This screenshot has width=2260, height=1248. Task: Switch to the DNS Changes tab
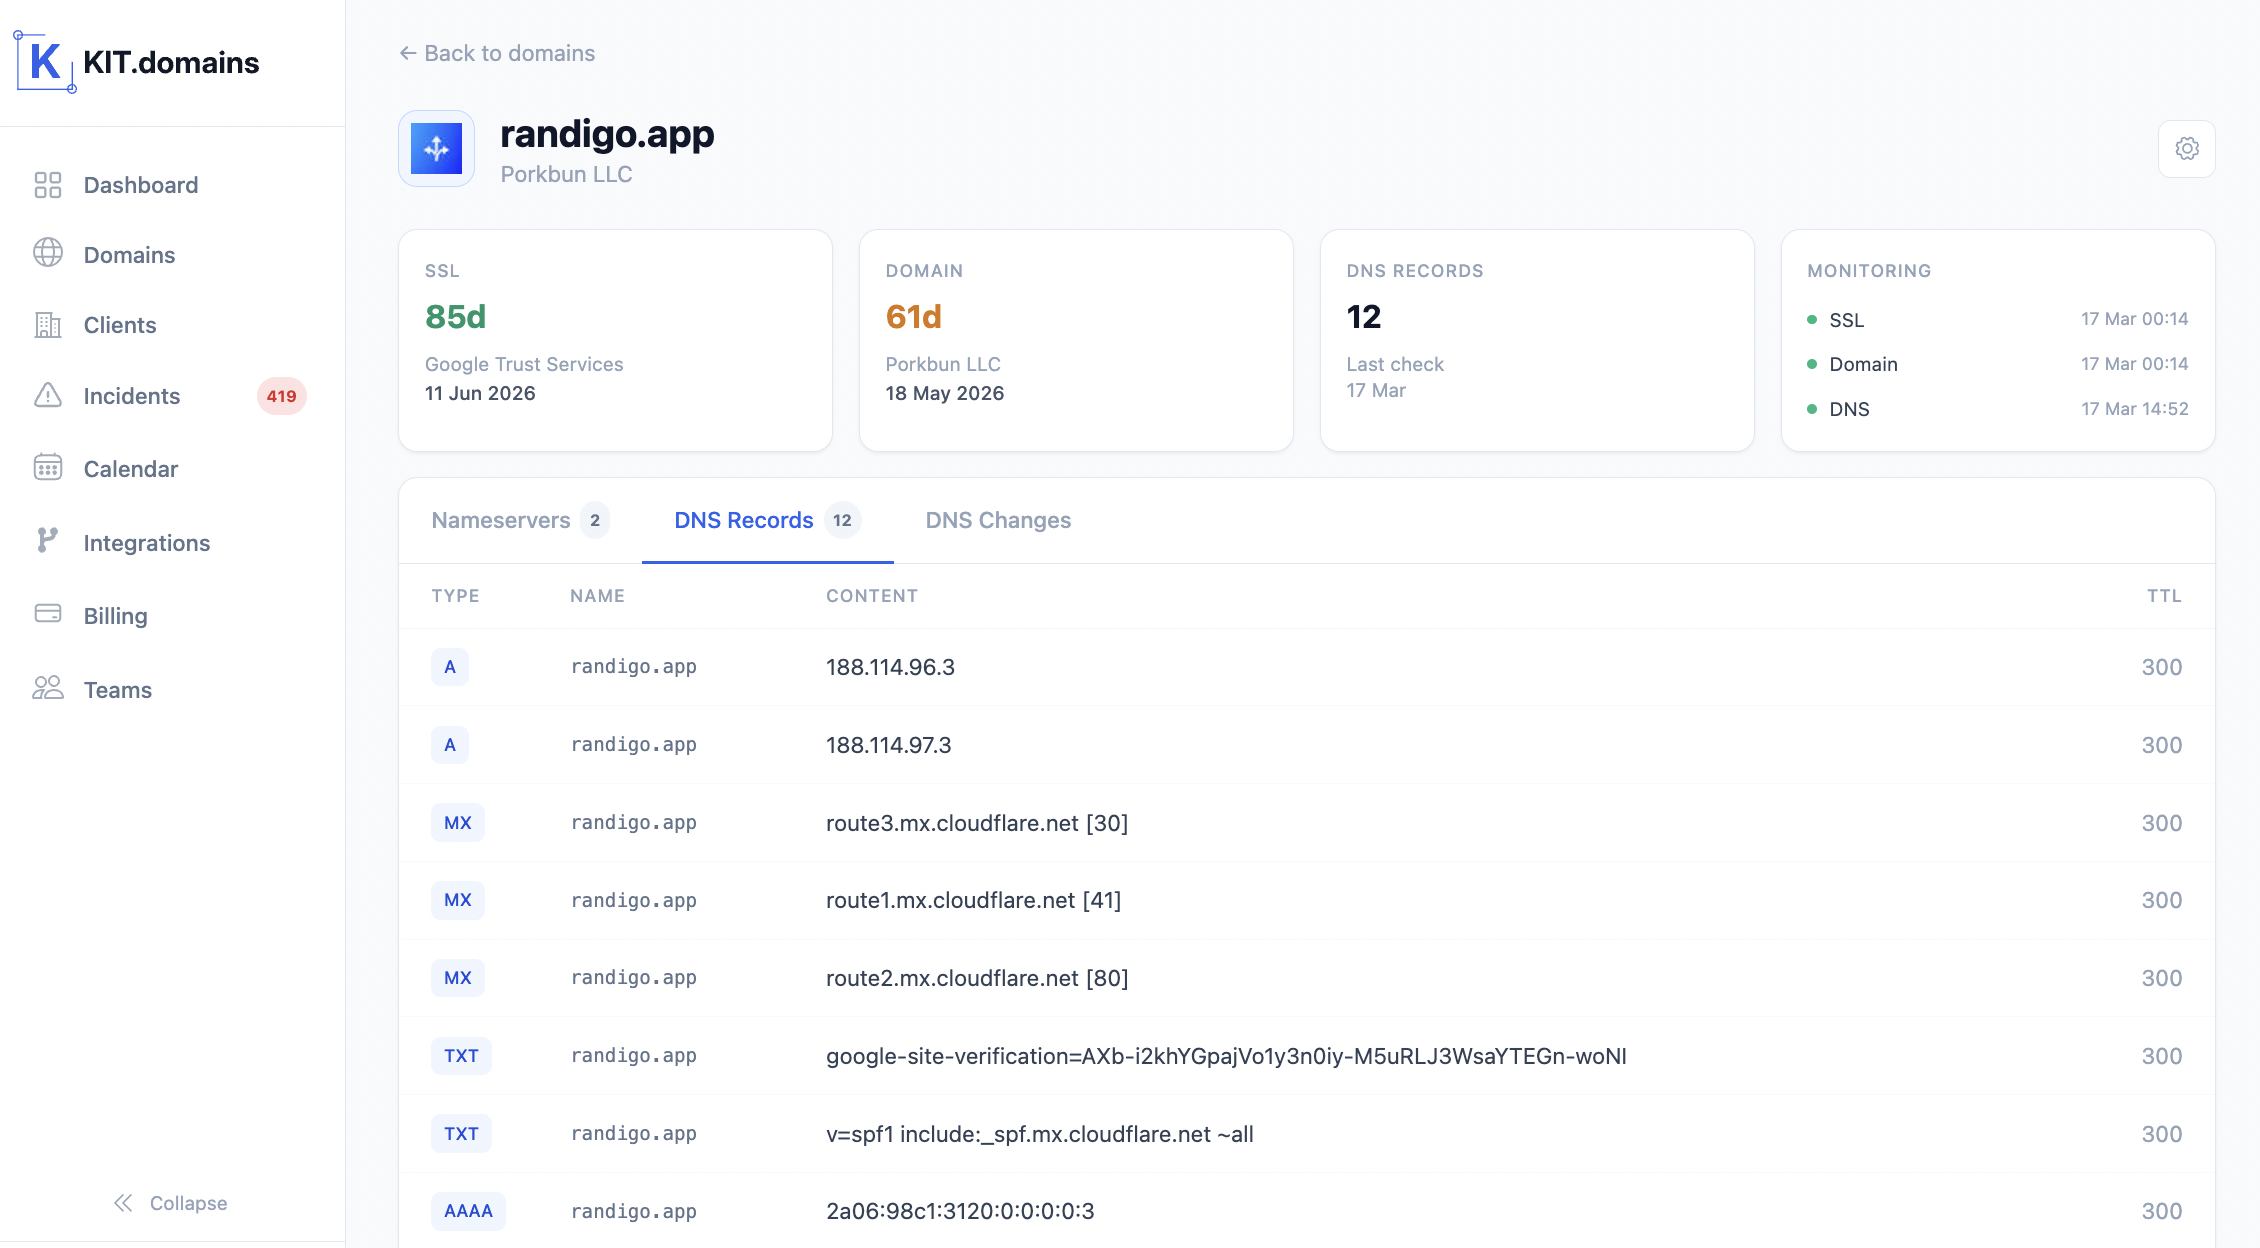pyautogui.click(x=997, y=520)
